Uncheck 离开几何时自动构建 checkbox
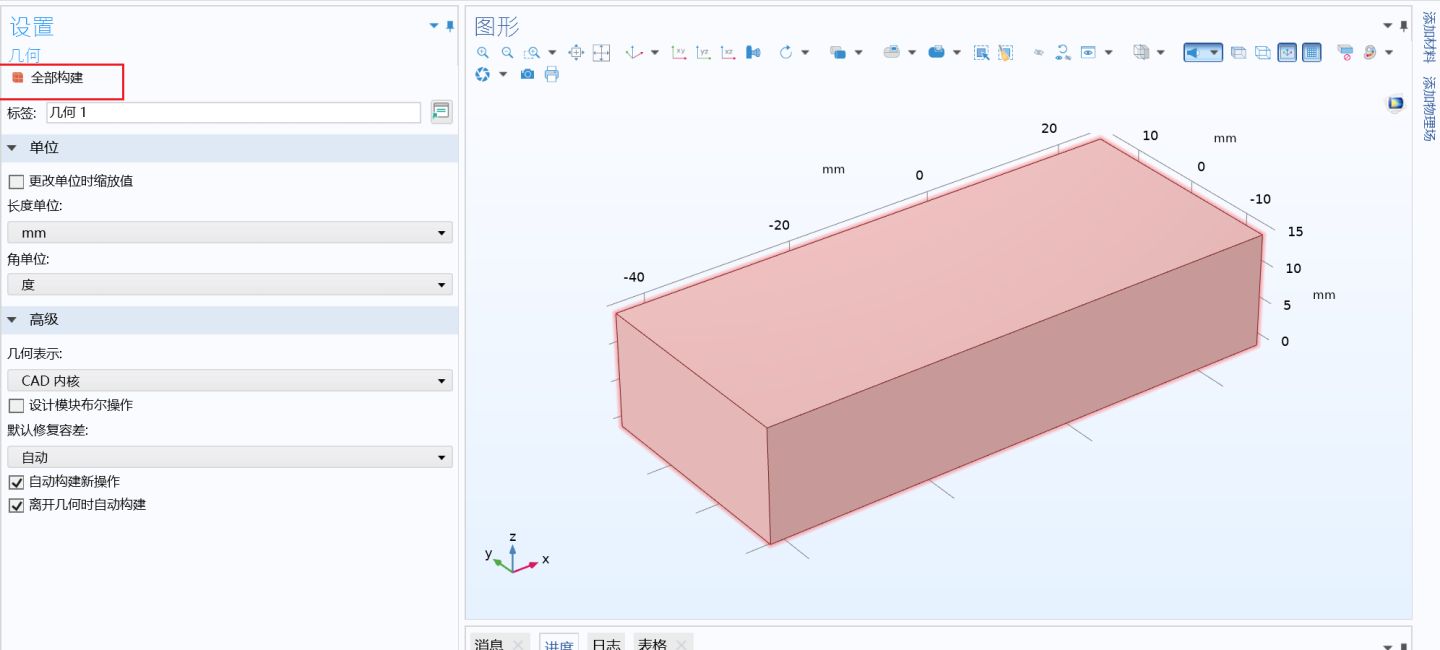This screenshot has height=650, width=1440. coord(16,505)
